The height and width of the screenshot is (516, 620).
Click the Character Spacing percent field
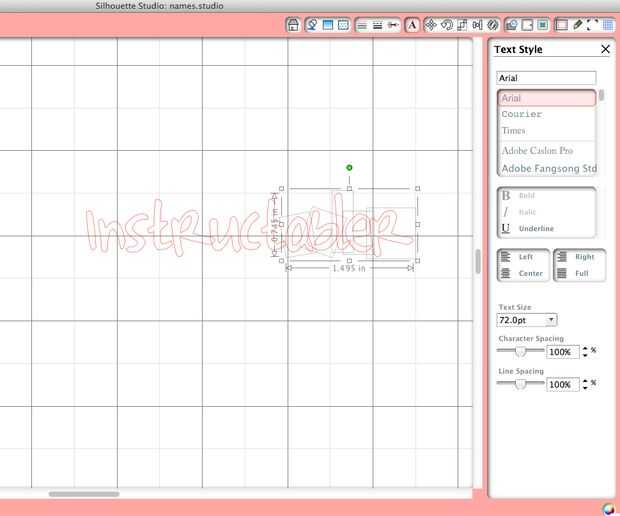563,352
